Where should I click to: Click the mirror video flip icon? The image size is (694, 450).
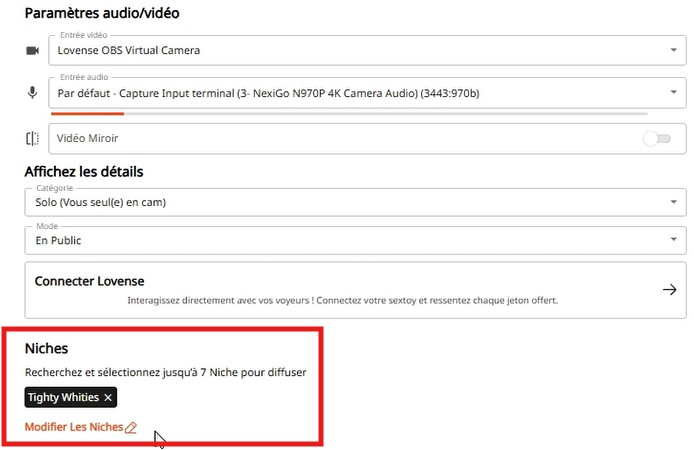[32, 138]
